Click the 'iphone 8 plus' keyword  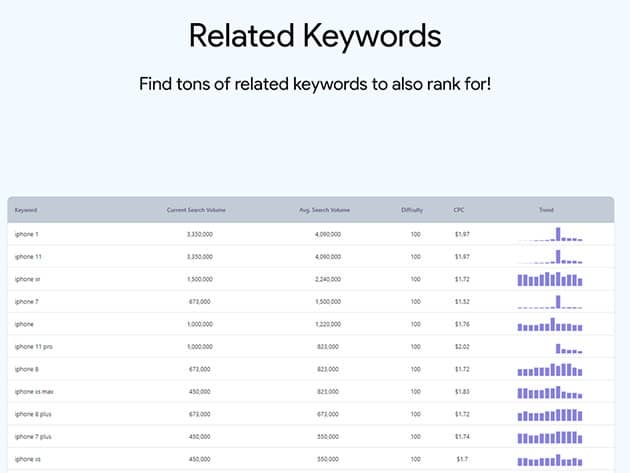(33, 414)
